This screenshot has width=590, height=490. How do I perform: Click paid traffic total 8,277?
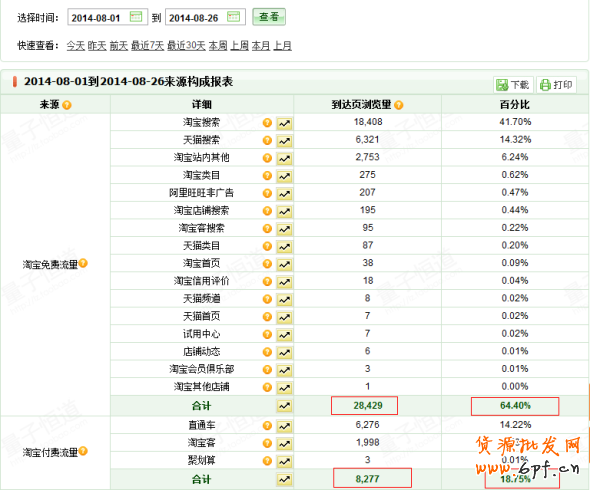tap(368, 479)
